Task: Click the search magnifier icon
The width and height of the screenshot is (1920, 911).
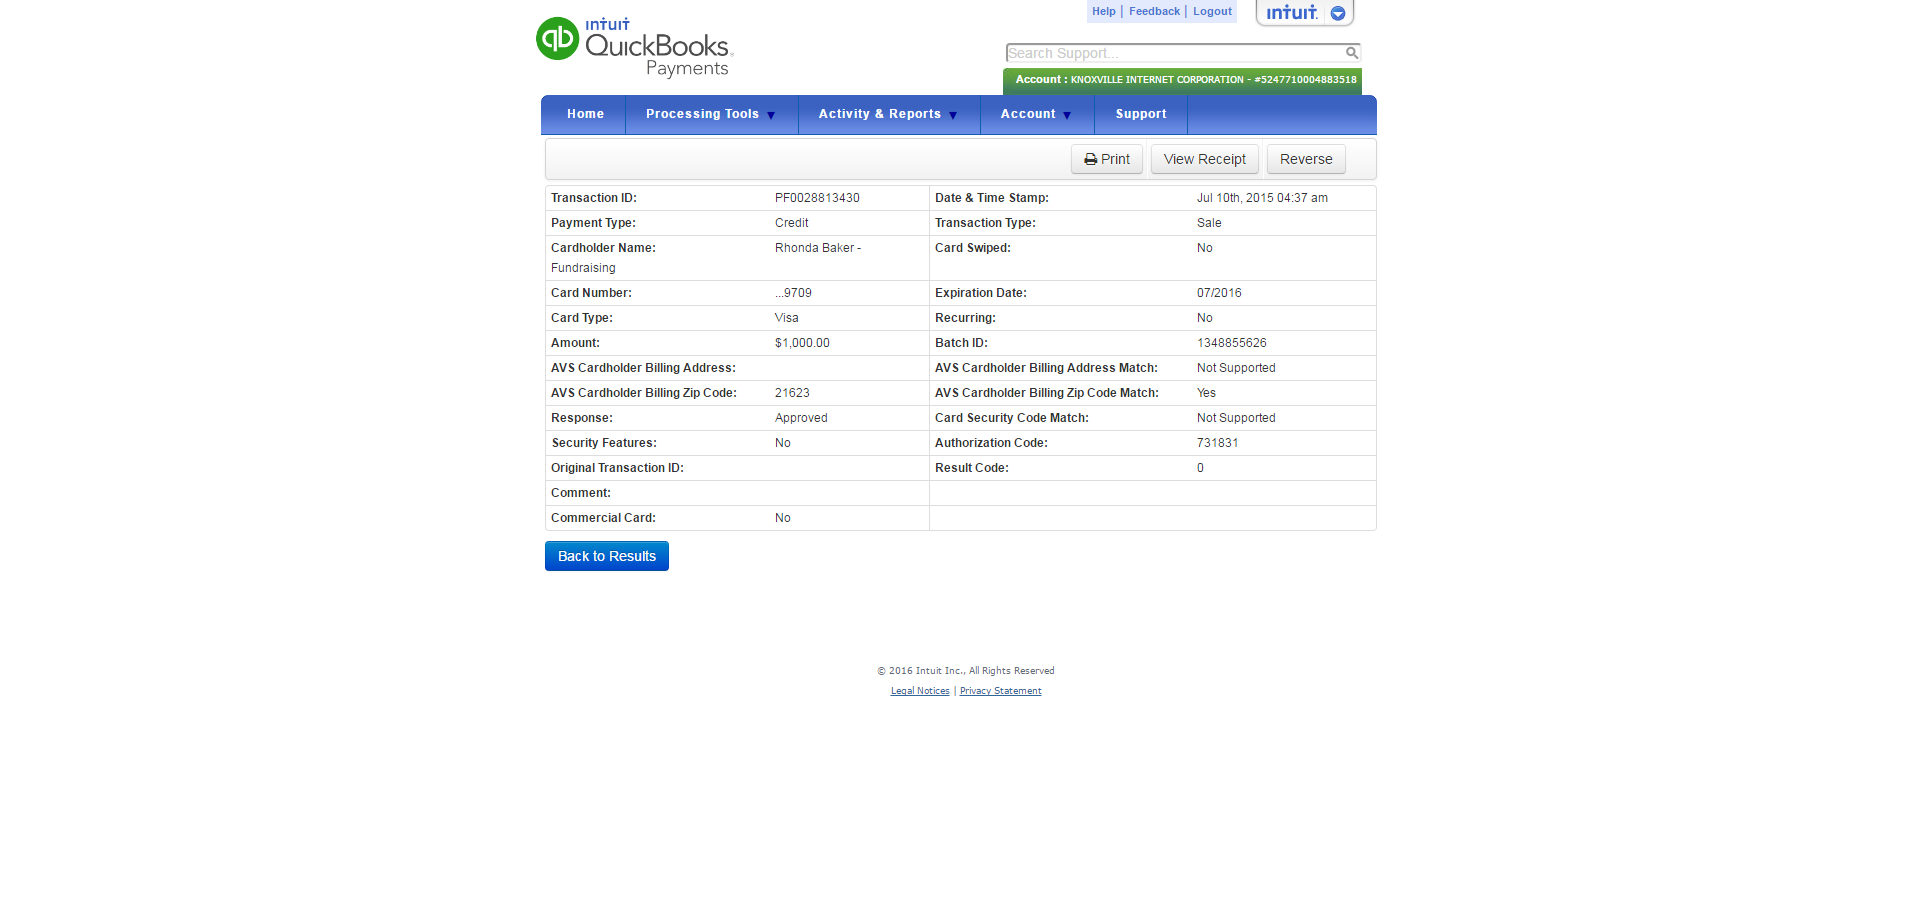Action: [1351, 53]
